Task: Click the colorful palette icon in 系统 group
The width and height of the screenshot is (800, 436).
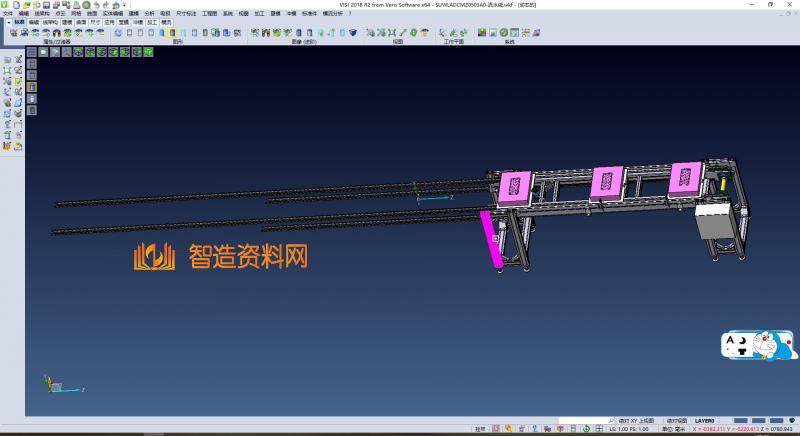Action: pos(482,32)
